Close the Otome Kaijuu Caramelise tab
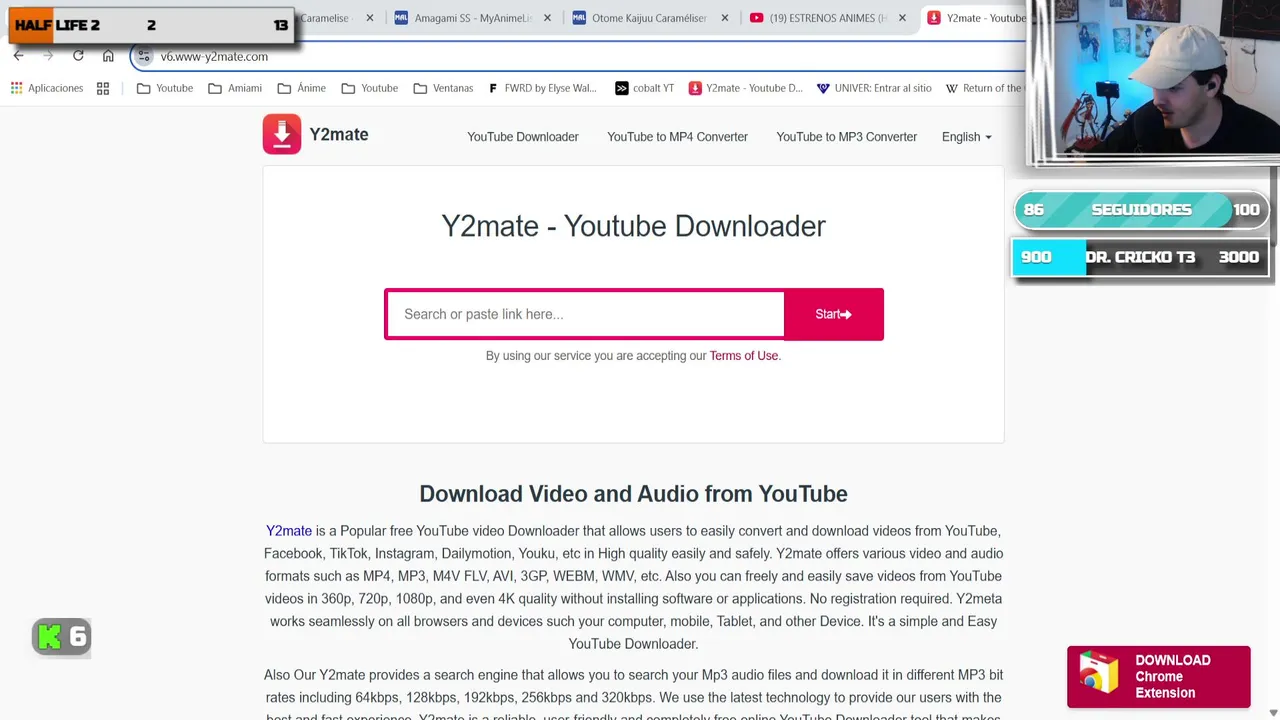1280x720 pixels. click(725, 18)
